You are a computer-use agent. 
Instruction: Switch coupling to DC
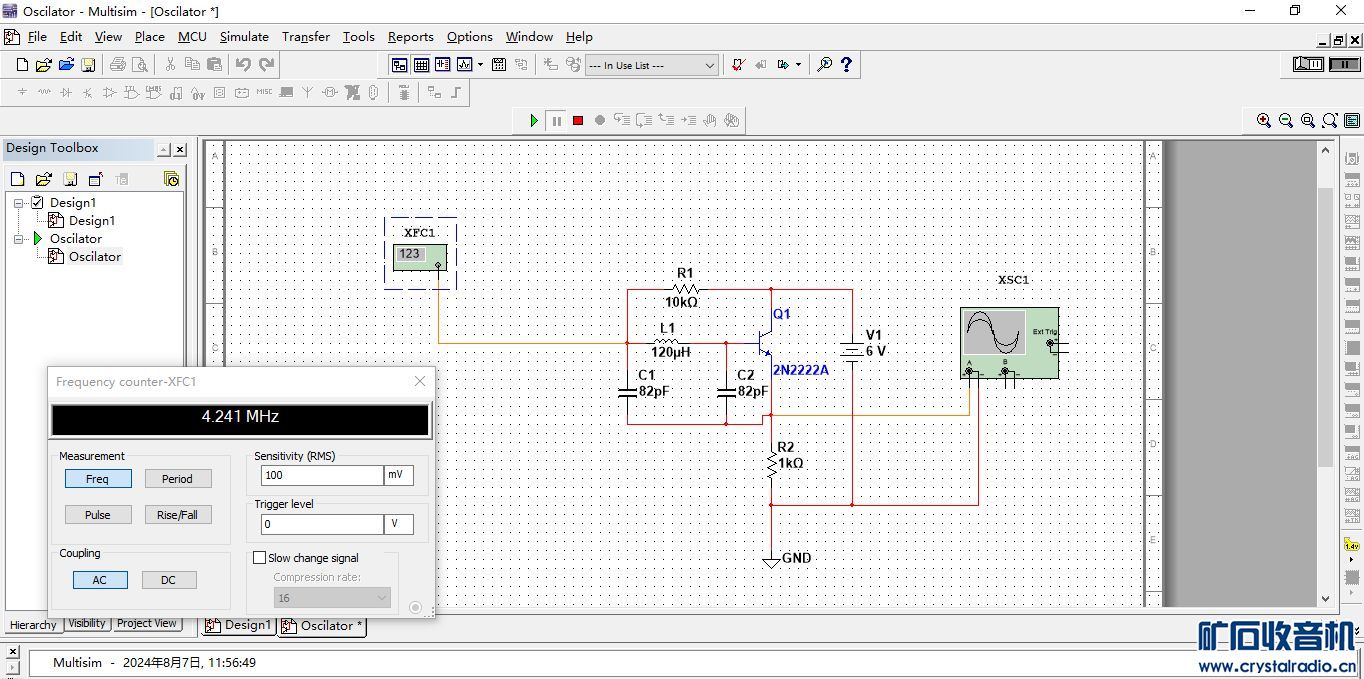click(x=169, y=580)
